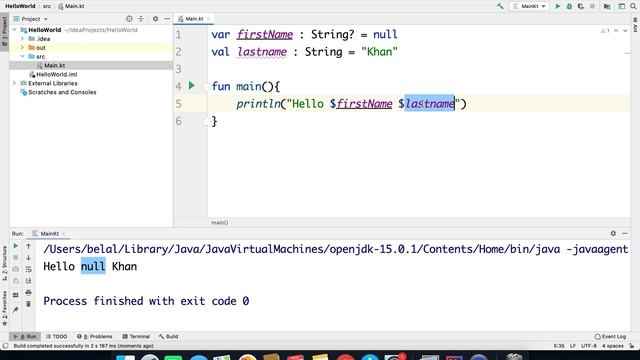Toggle soft-wrap in Run console
Screen dimensions: 640x360
pos(28,269)
